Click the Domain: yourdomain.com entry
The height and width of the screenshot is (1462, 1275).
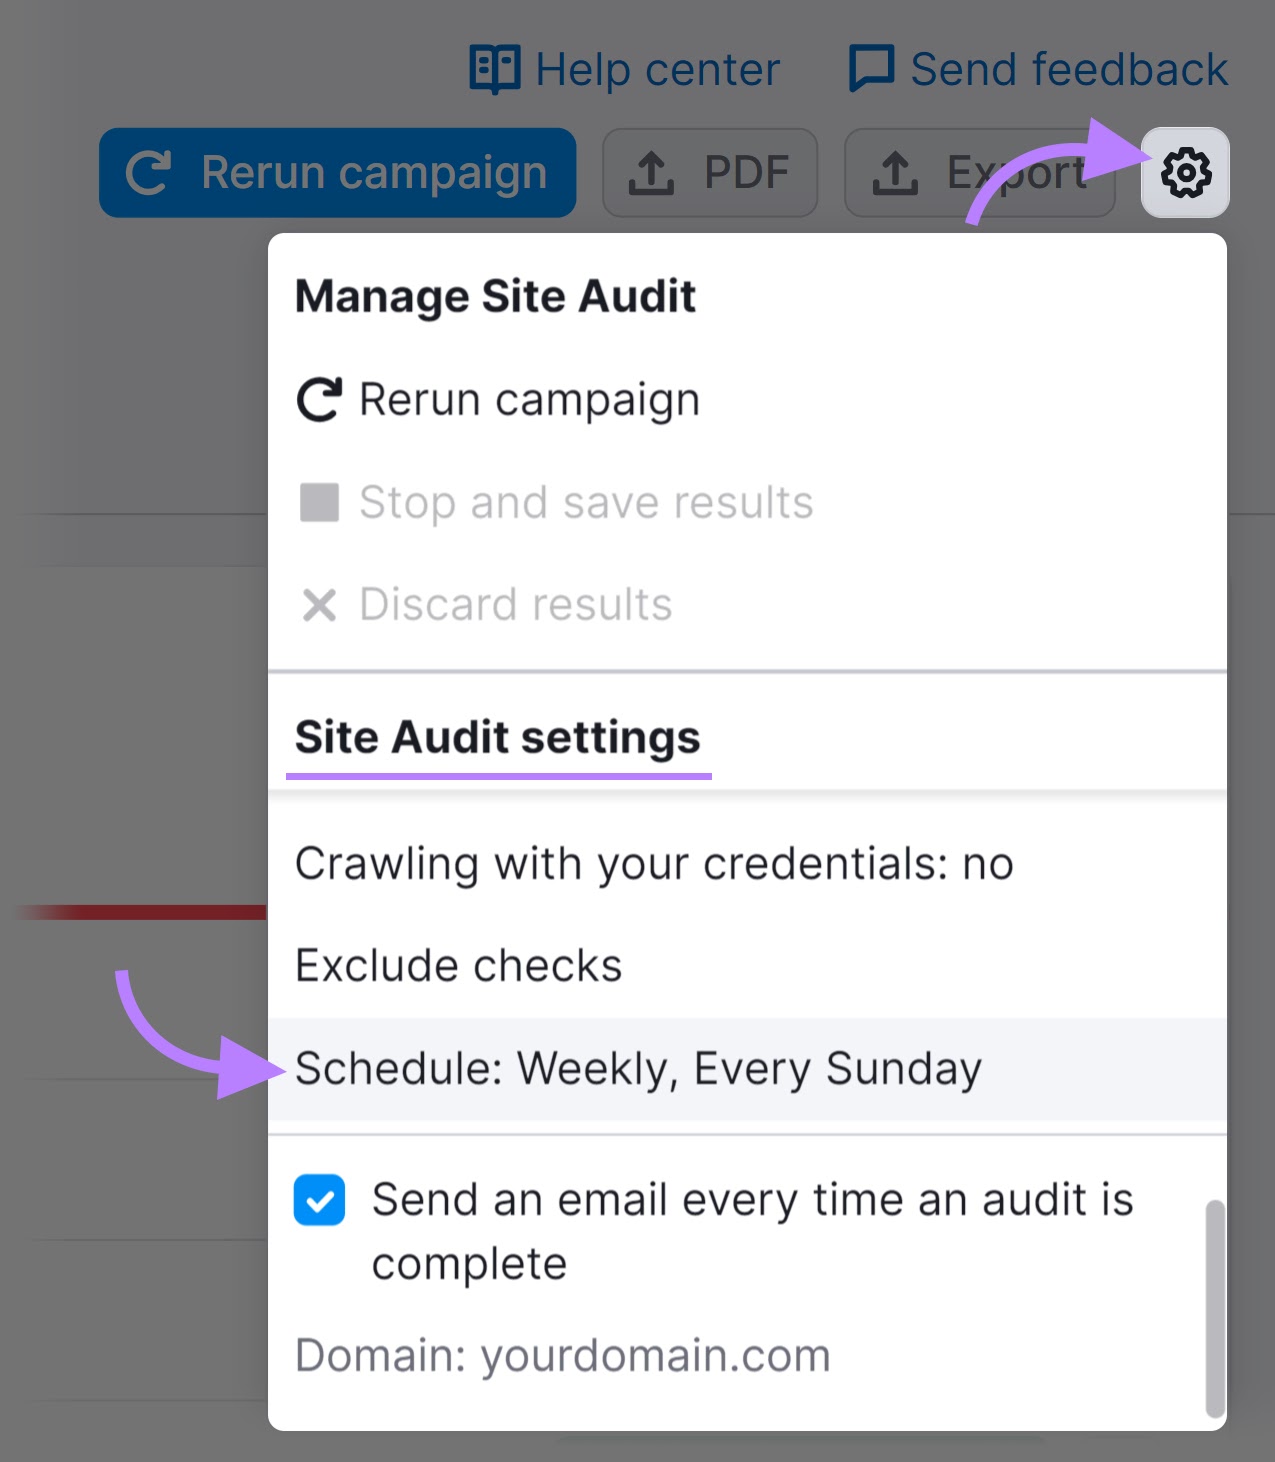[x=562, y=1356]
